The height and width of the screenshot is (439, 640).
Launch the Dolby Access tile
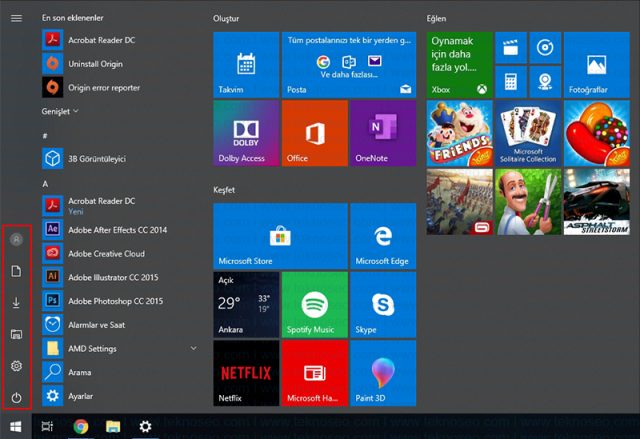pos(246,133)
